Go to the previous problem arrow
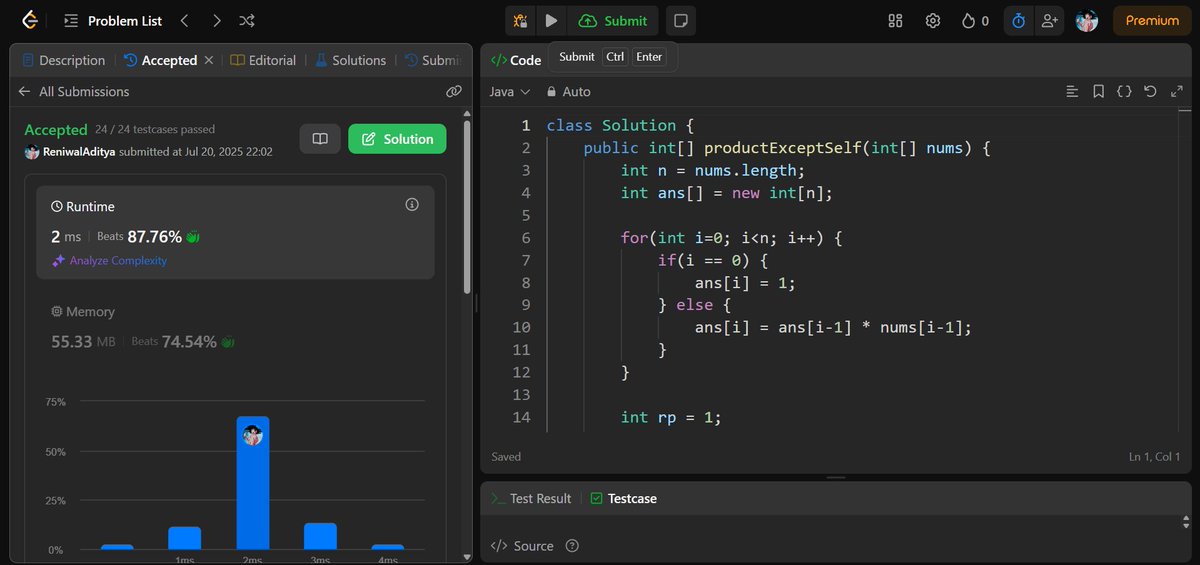 184,20
